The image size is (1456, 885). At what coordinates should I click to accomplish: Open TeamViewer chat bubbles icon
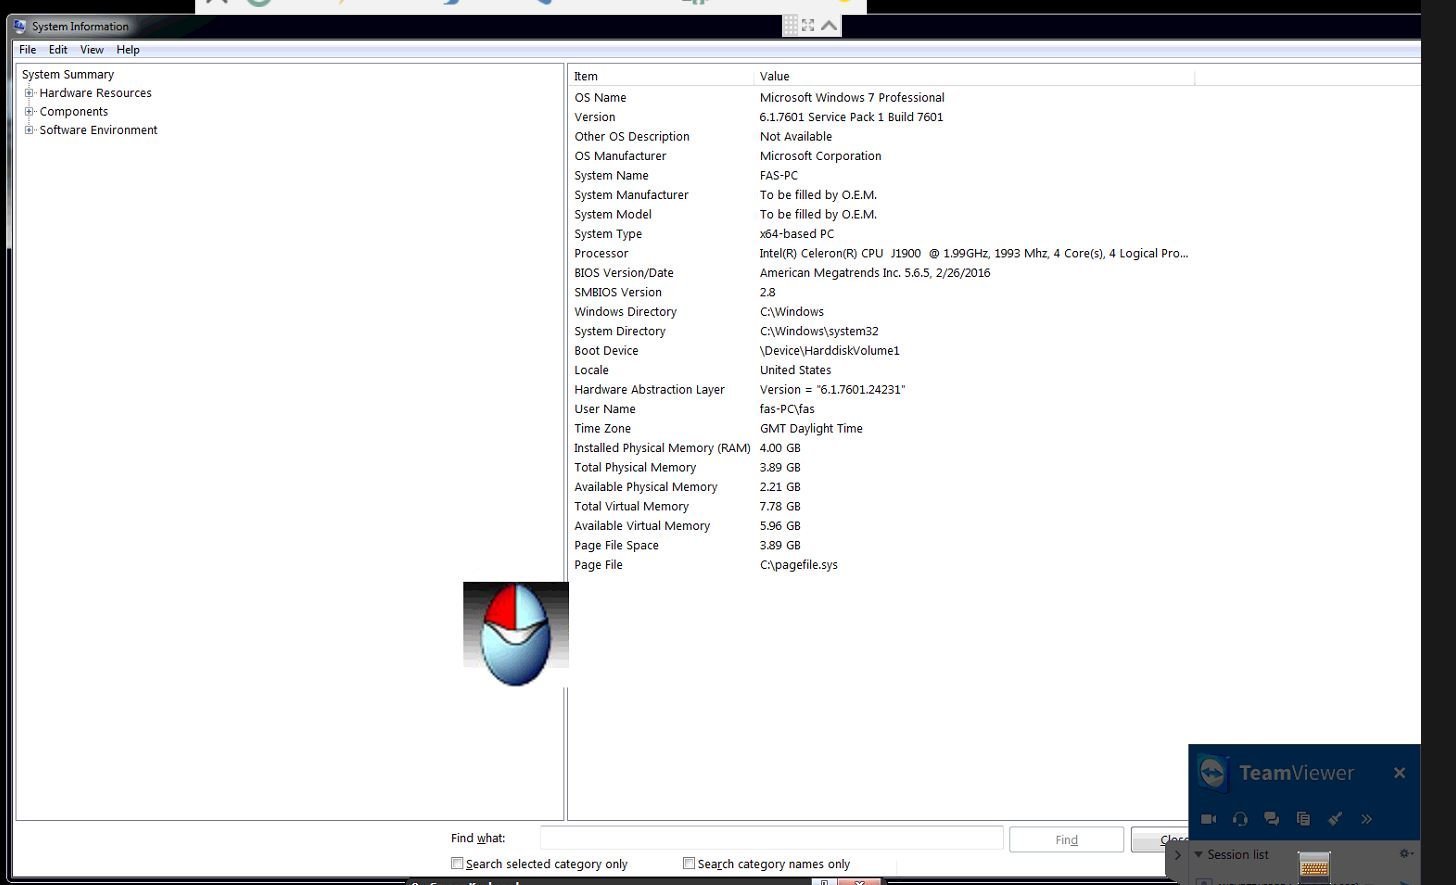1271,819
